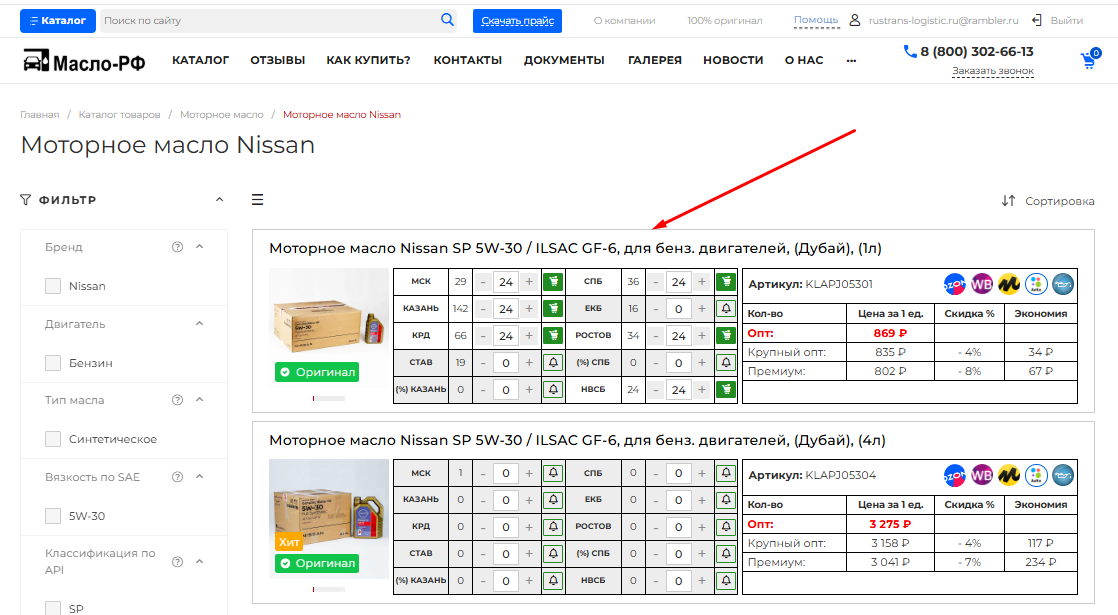Click the РОСТОВ notify bell for the 4л oil

pyautogui.click(x=726, y=527)
